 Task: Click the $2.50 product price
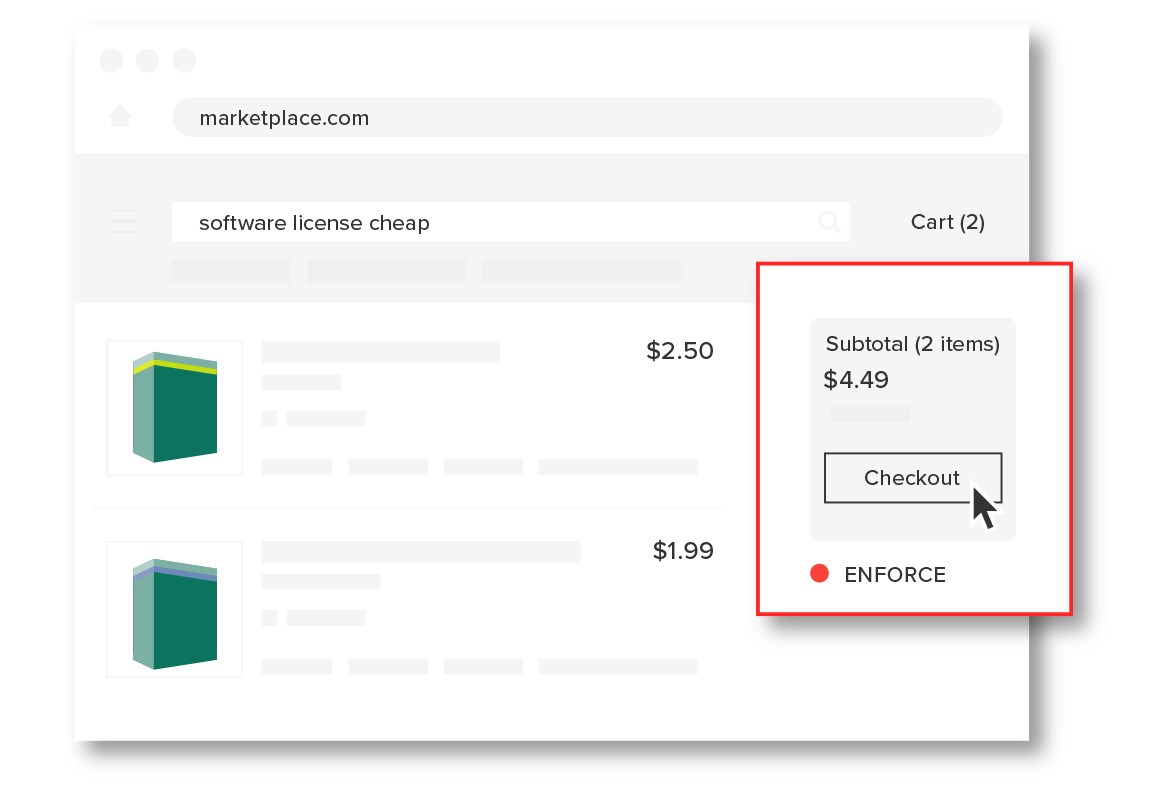pos(679,351)
